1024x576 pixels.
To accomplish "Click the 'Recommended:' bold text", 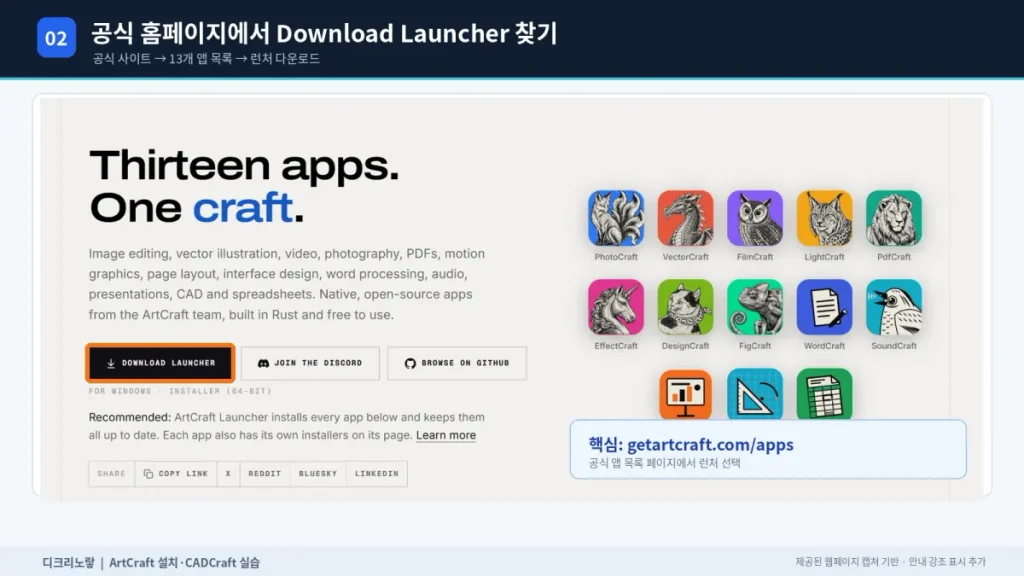I will [x=129, y=417].
